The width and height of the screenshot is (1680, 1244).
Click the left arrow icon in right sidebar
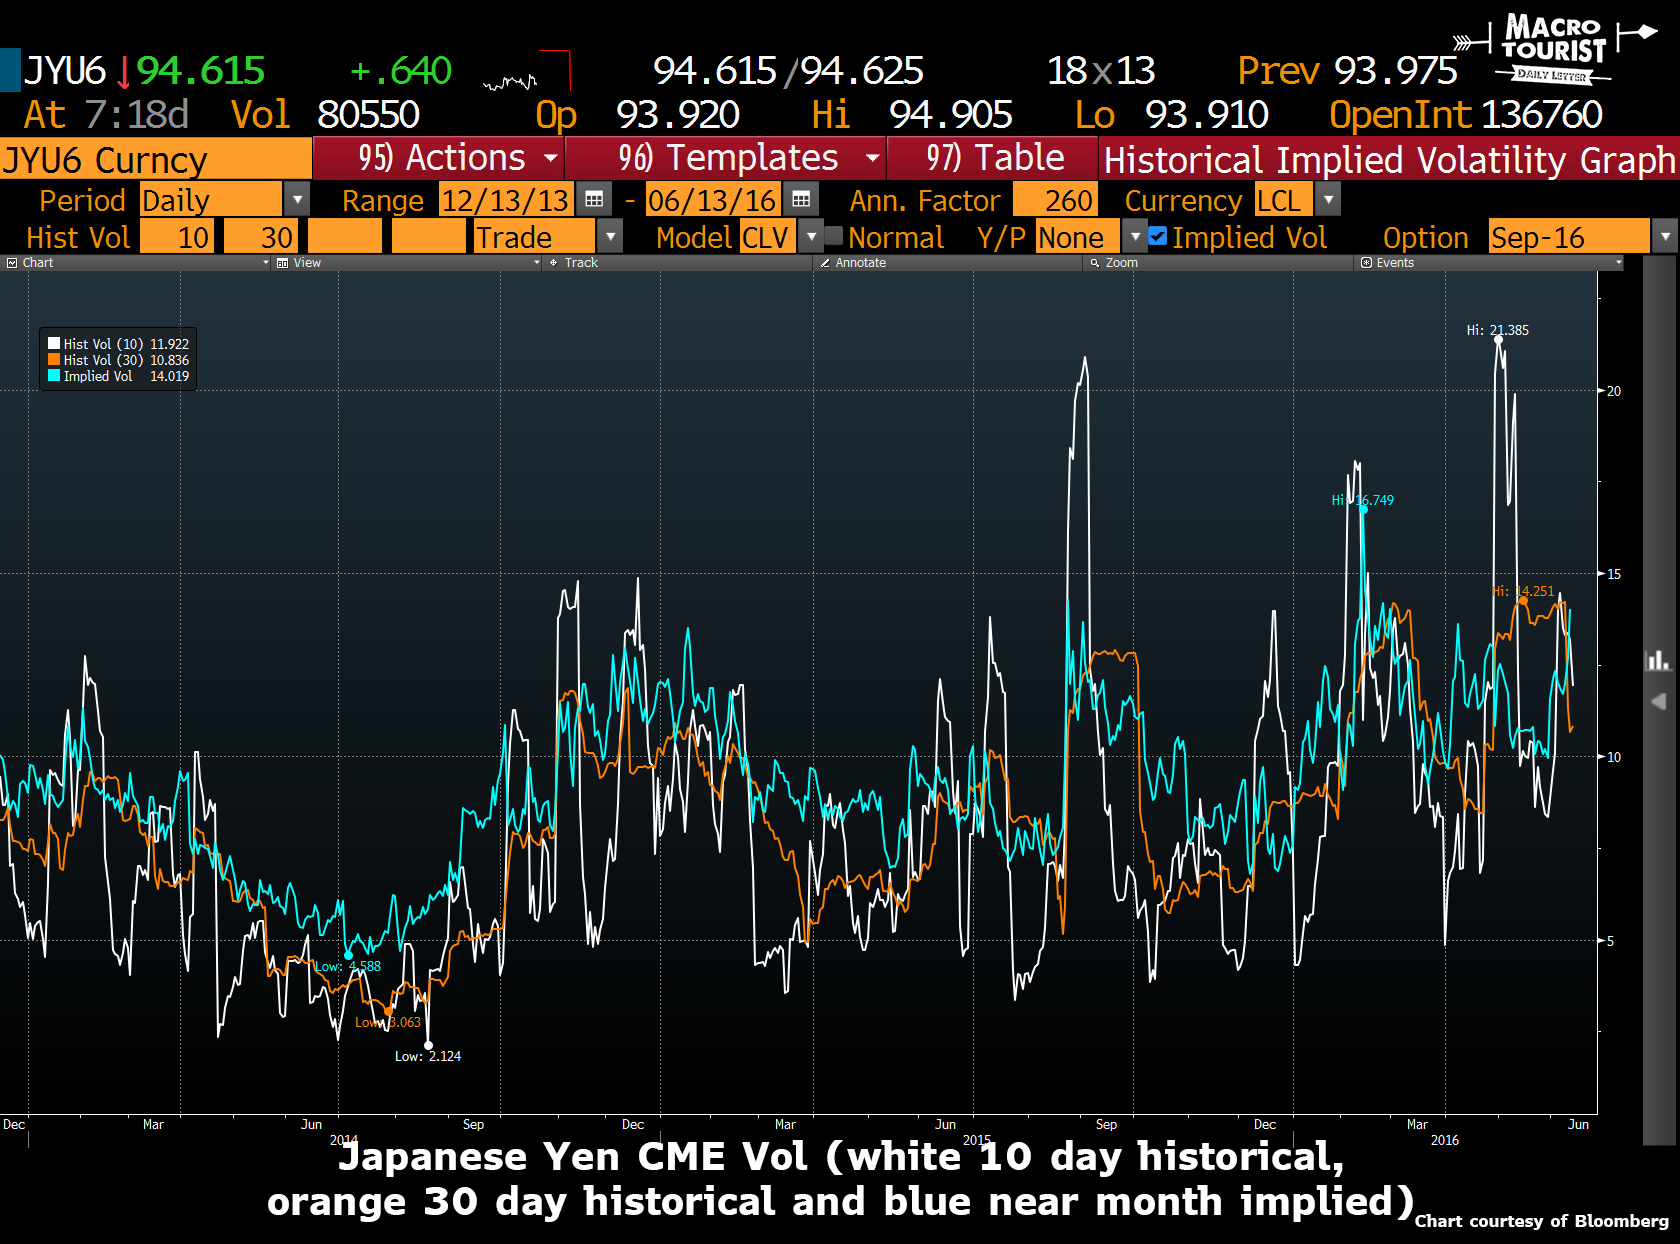tap(1658, 701)
